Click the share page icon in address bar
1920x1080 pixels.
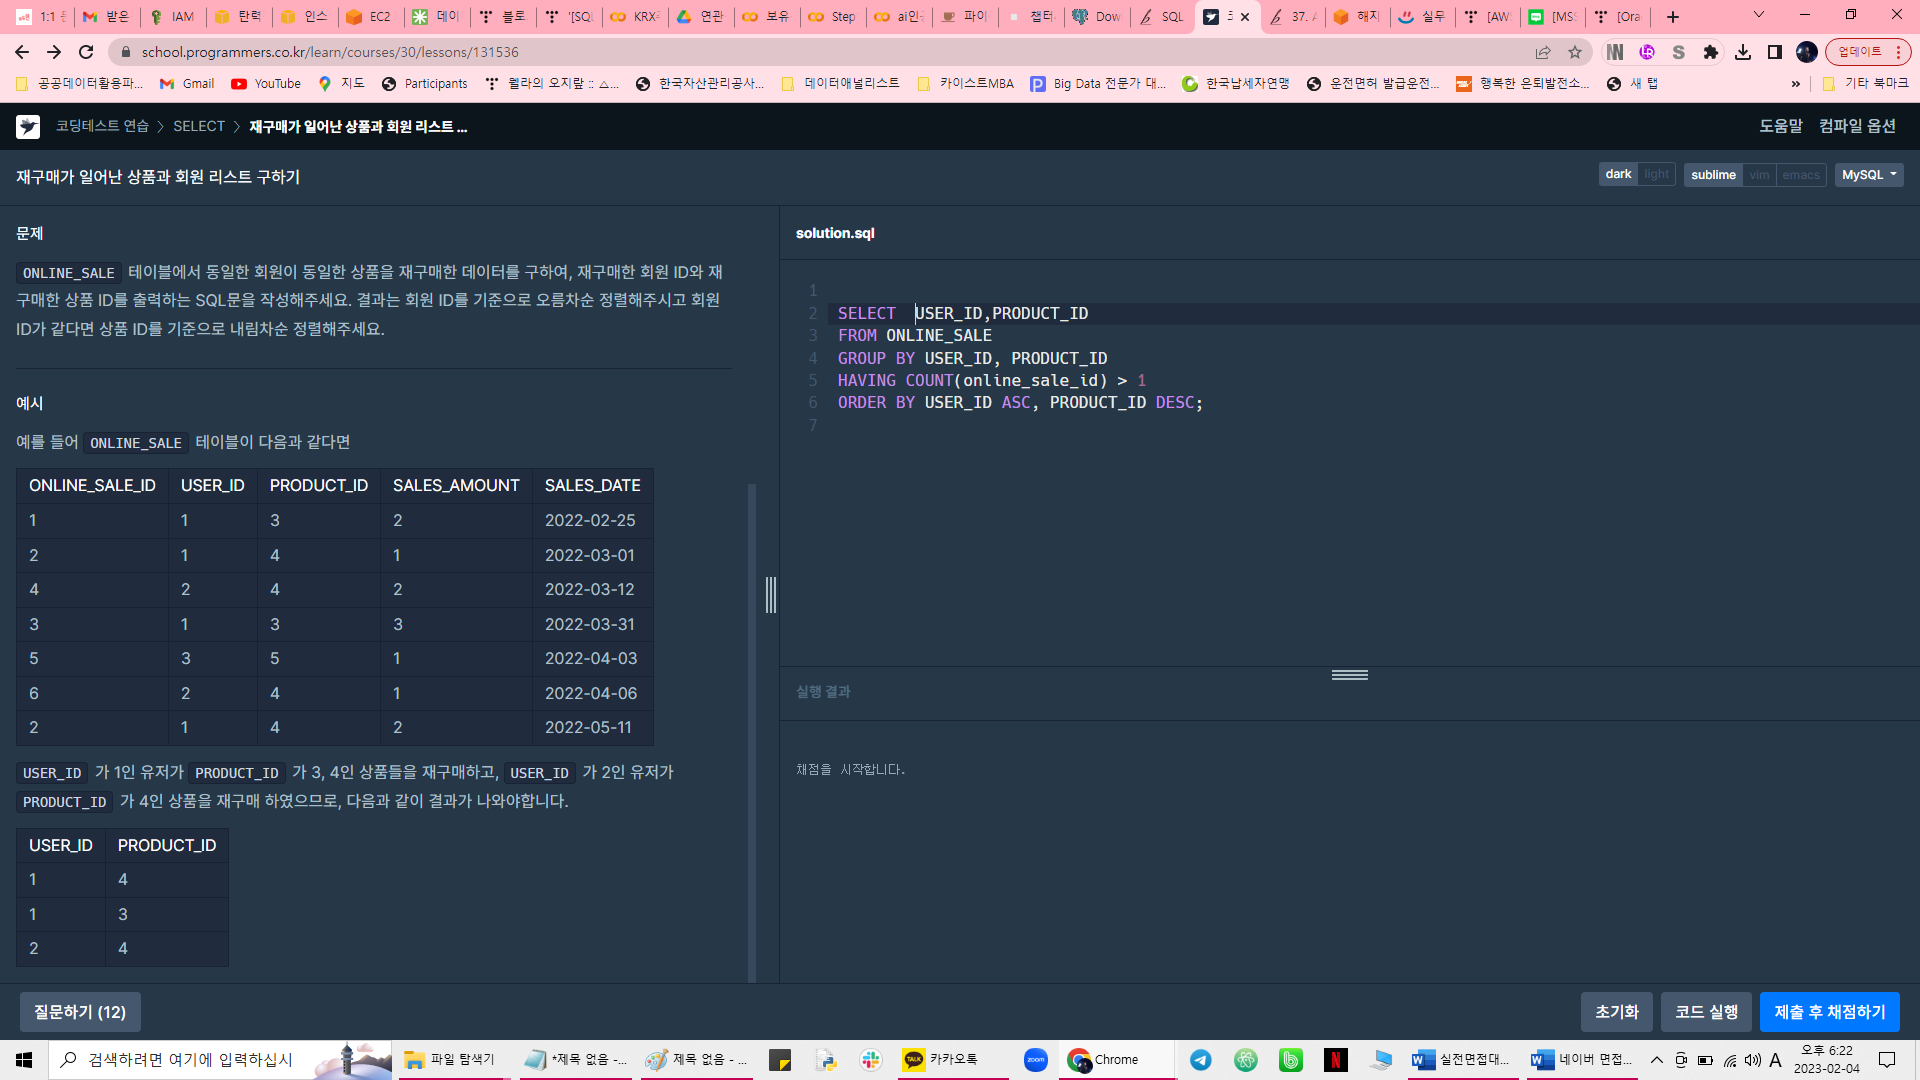[x=1543, y=52]
